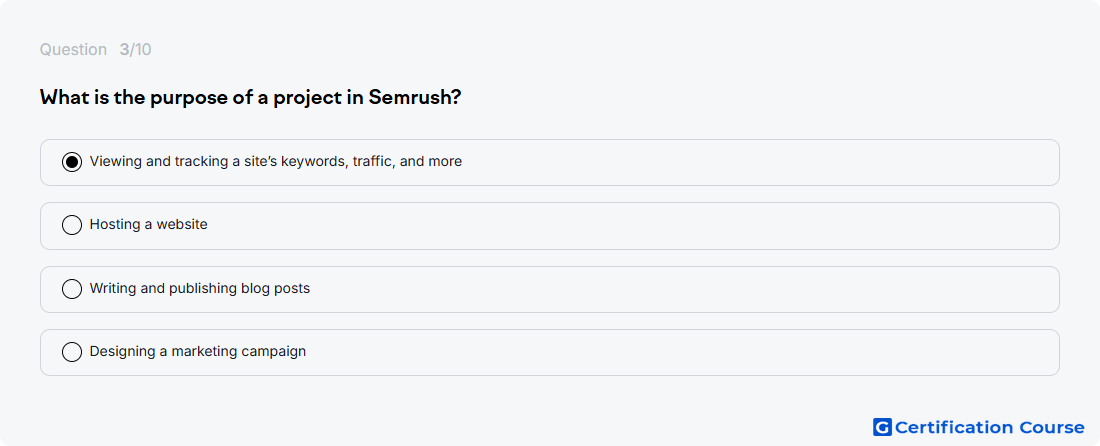This screenshot has width=1100, height=446.
Task: Click the word 'Semrush' in the heading
Action: click(414, 97)
